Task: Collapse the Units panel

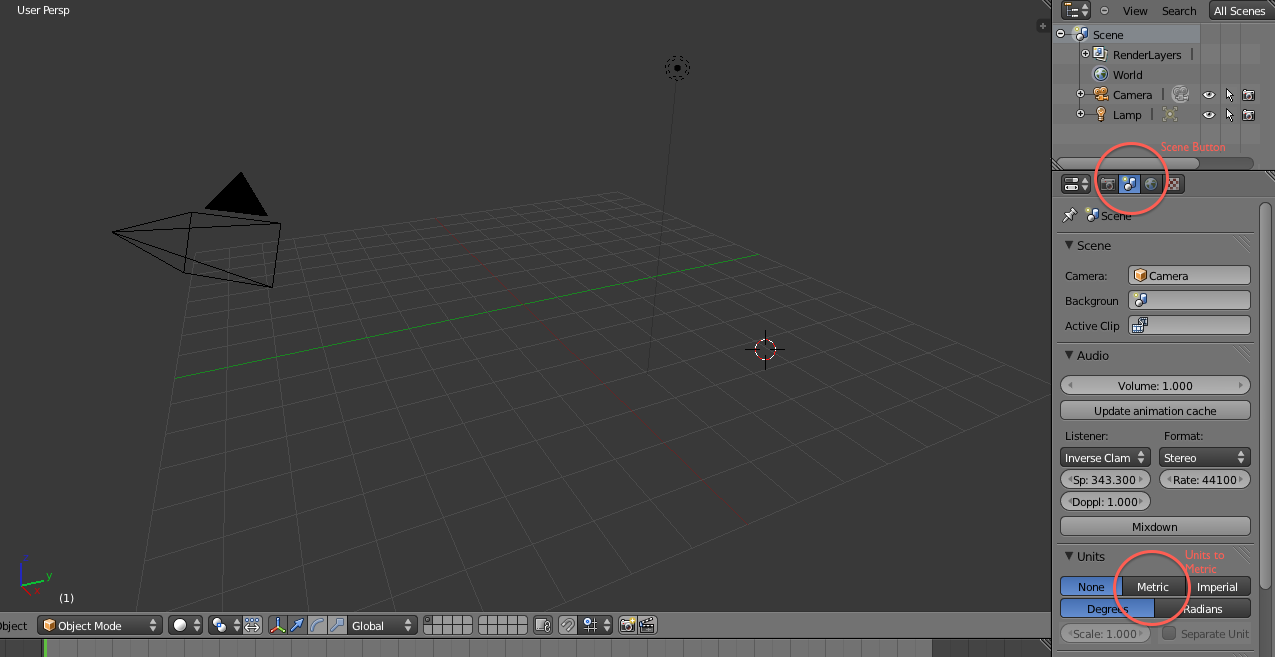Action: click(x=1069, y=556)
